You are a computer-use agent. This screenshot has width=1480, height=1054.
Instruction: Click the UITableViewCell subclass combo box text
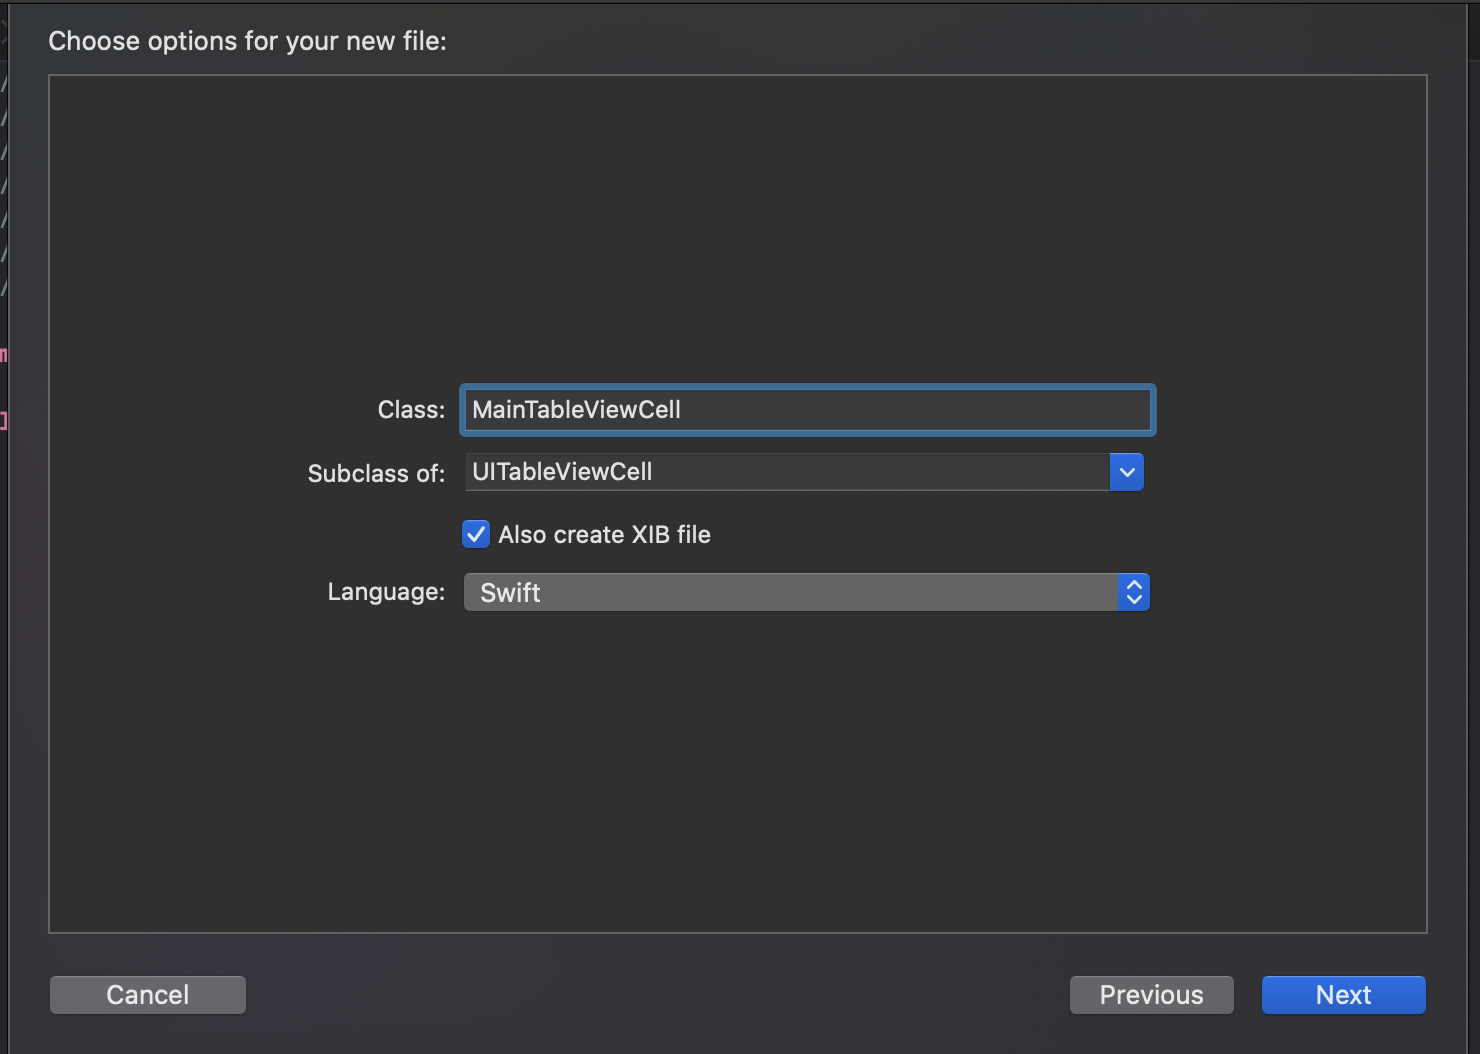562,472
